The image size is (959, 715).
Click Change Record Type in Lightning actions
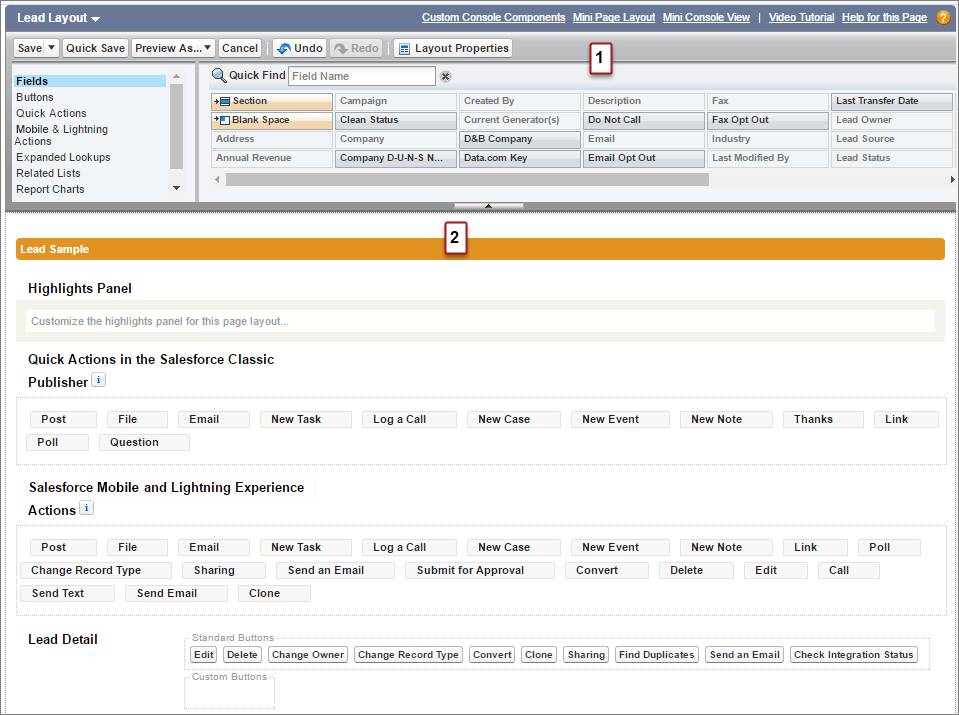pyautogui.click(x=96, y=570)
